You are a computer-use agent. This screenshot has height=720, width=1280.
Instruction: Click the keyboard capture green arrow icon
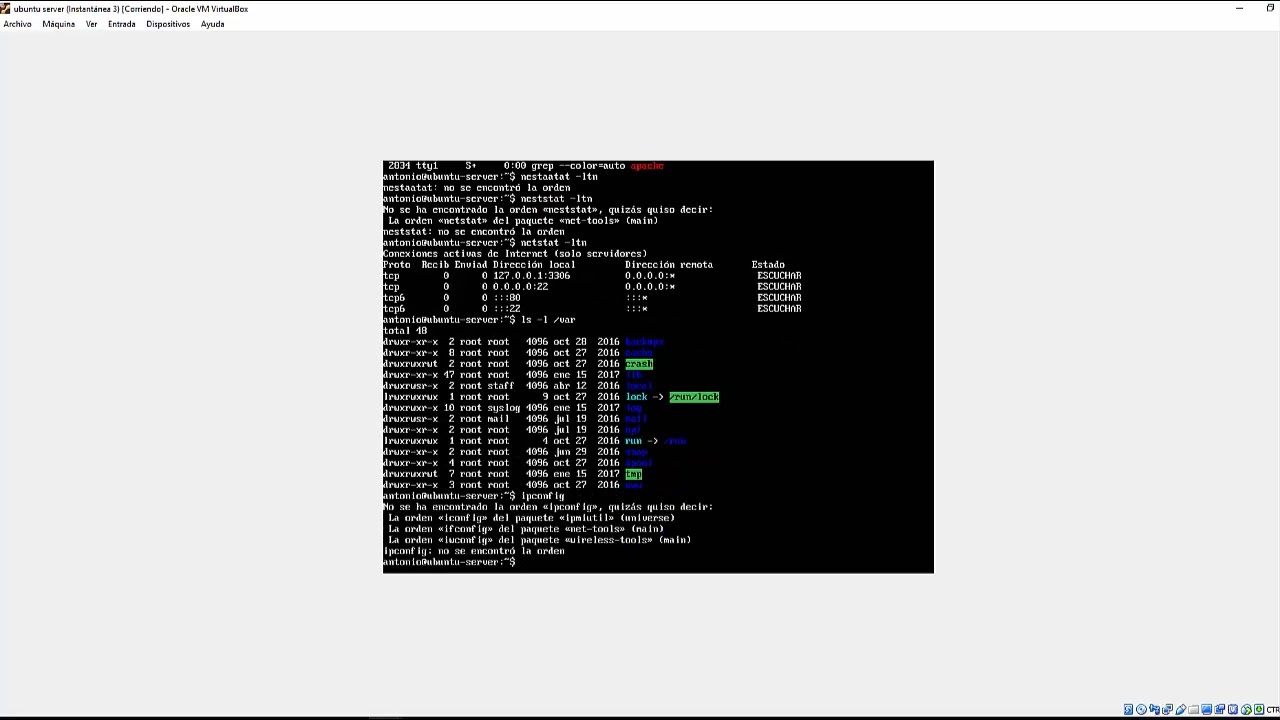click(x=1259, y=709)
